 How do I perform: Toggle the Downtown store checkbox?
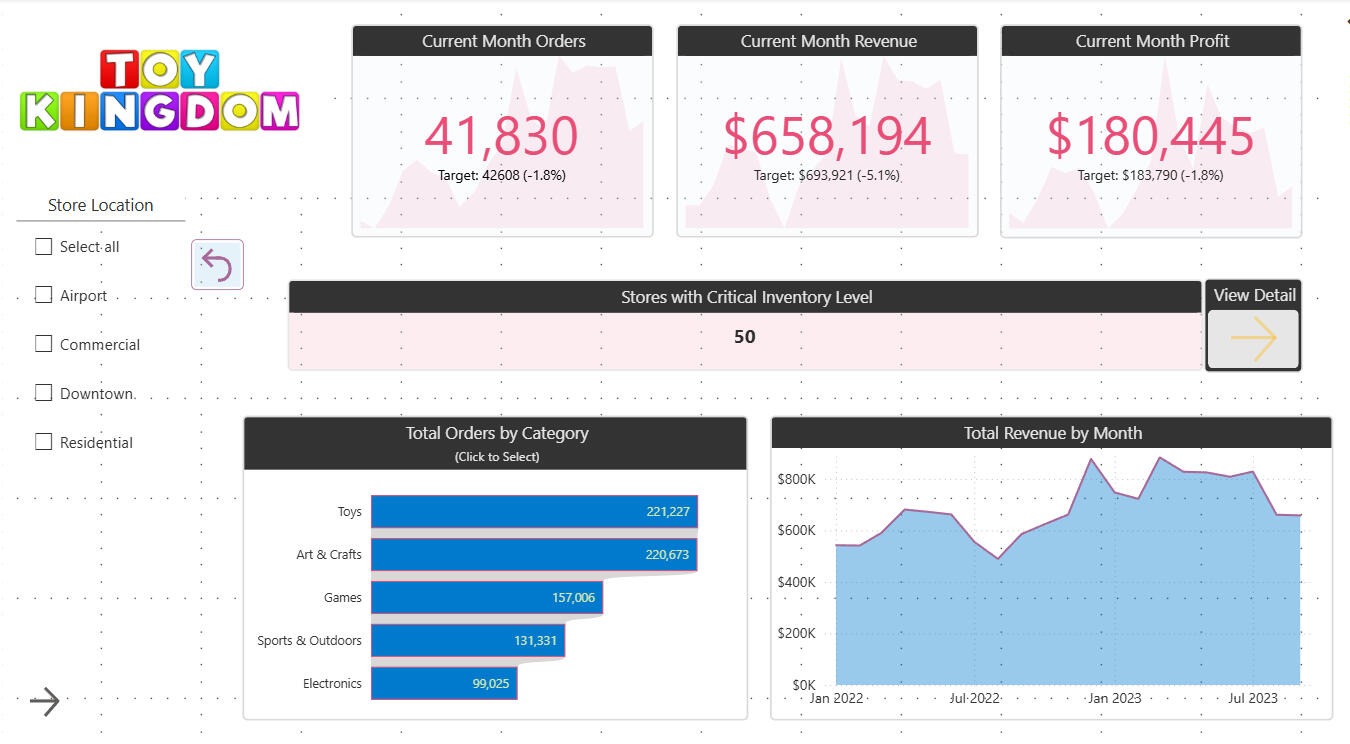point(44,393)
